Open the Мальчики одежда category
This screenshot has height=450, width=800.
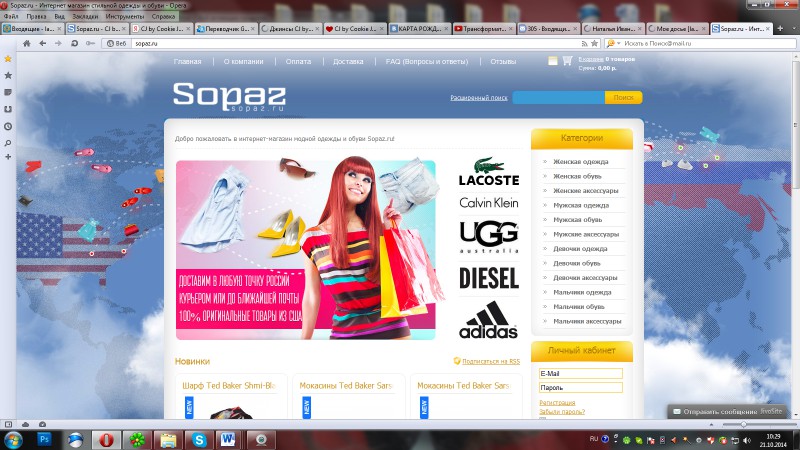coord(582,292)
